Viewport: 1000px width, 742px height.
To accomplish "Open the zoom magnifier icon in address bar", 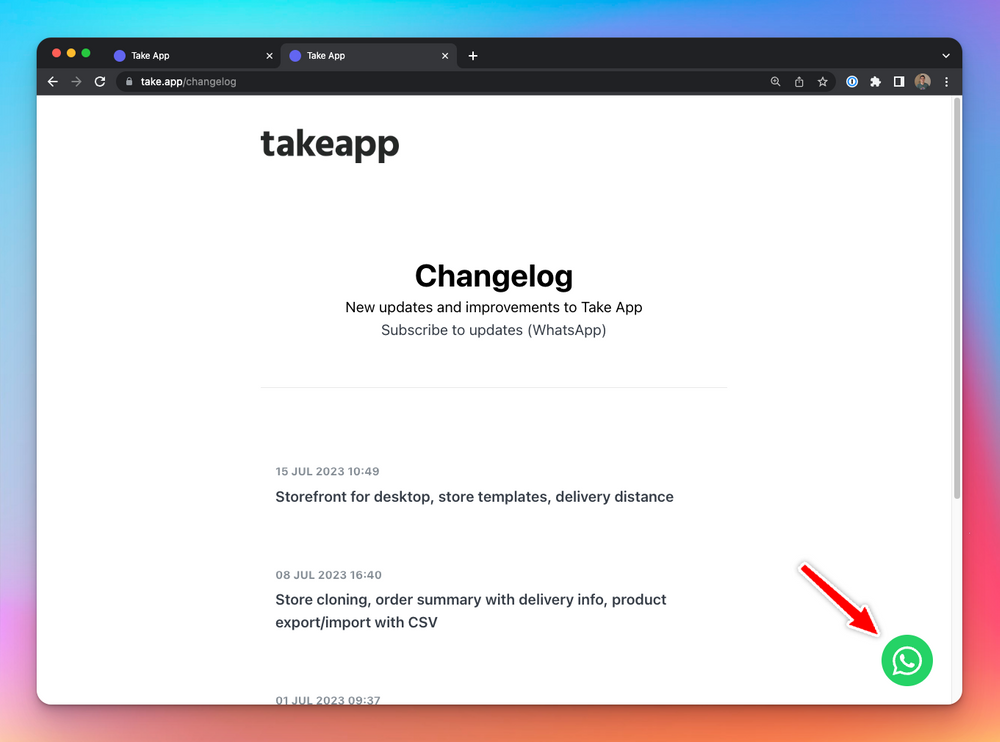I will coord(776,82).
